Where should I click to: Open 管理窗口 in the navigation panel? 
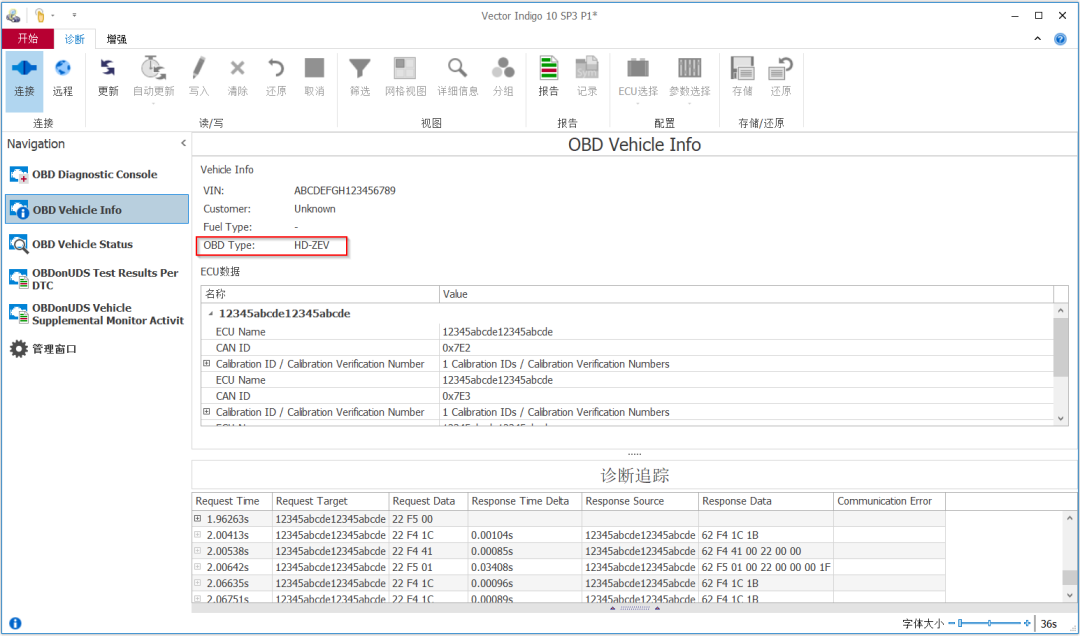(54, 349)
